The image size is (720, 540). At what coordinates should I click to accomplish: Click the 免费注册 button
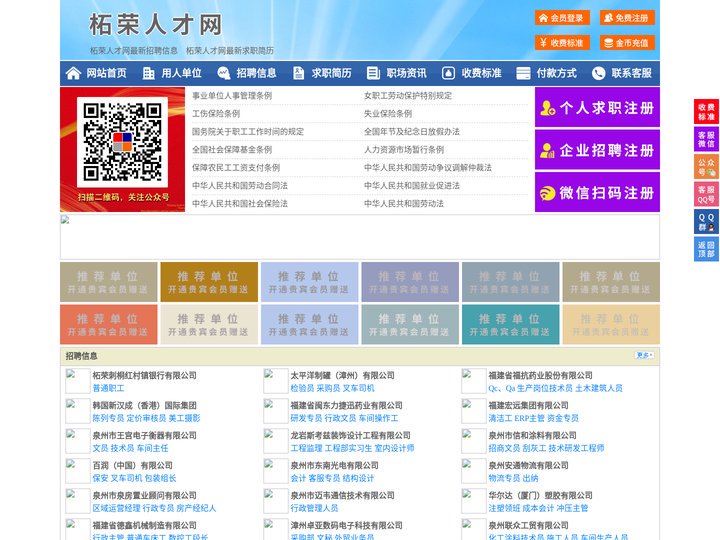[627, 18]
